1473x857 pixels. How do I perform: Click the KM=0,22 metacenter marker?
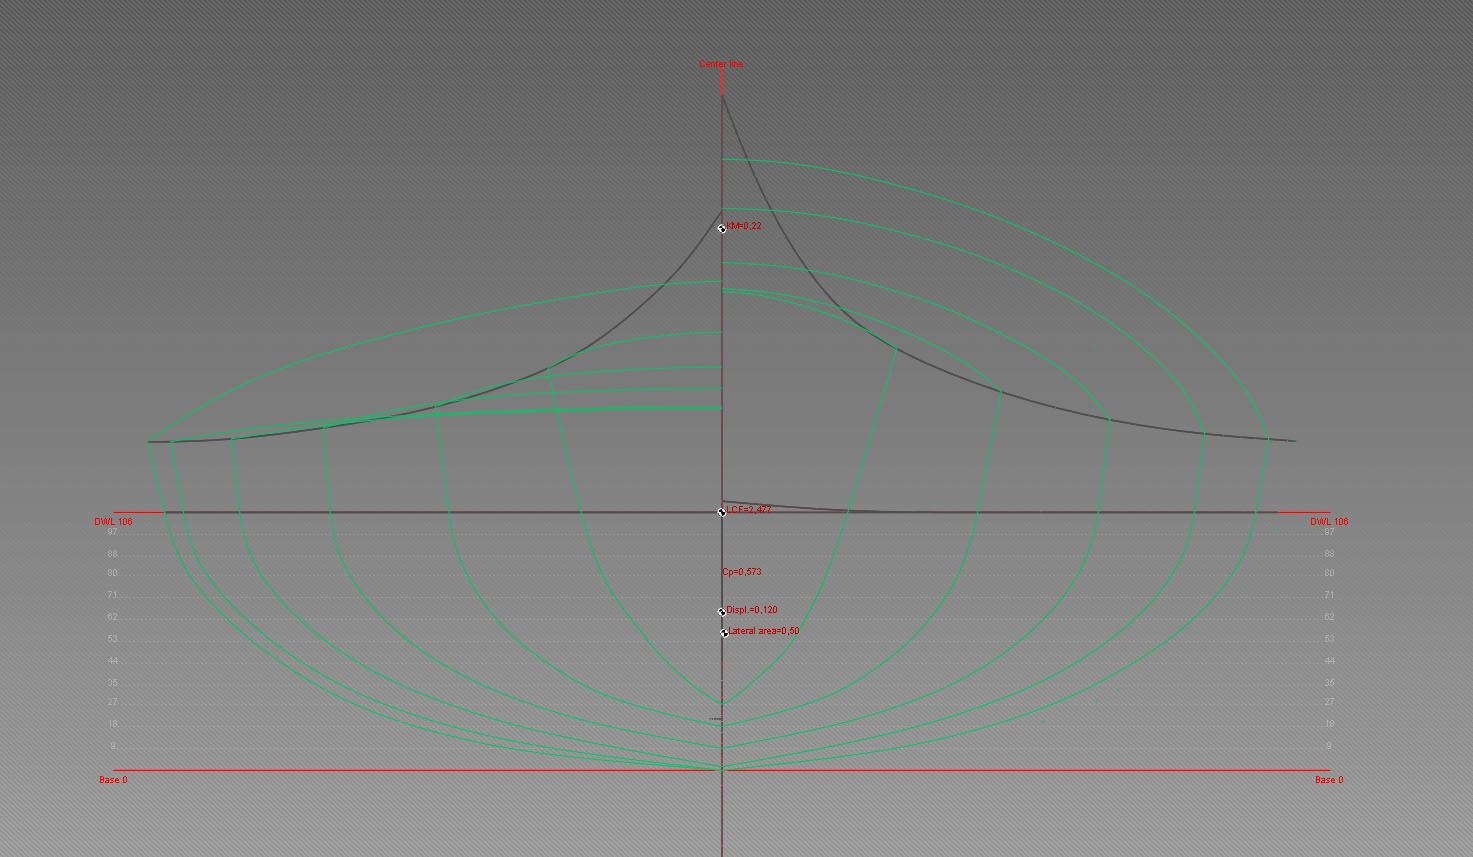coord(722,228)
